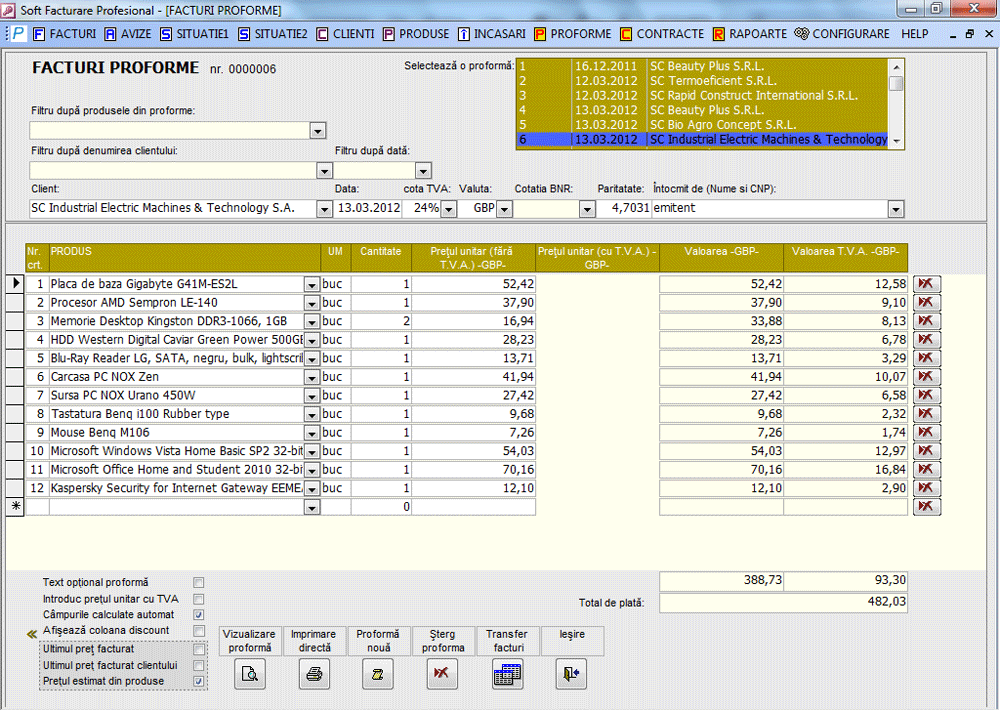Click the application icon in the title bar
Viewport: 1000px width, 711px height.
click(x=9, y=10)
